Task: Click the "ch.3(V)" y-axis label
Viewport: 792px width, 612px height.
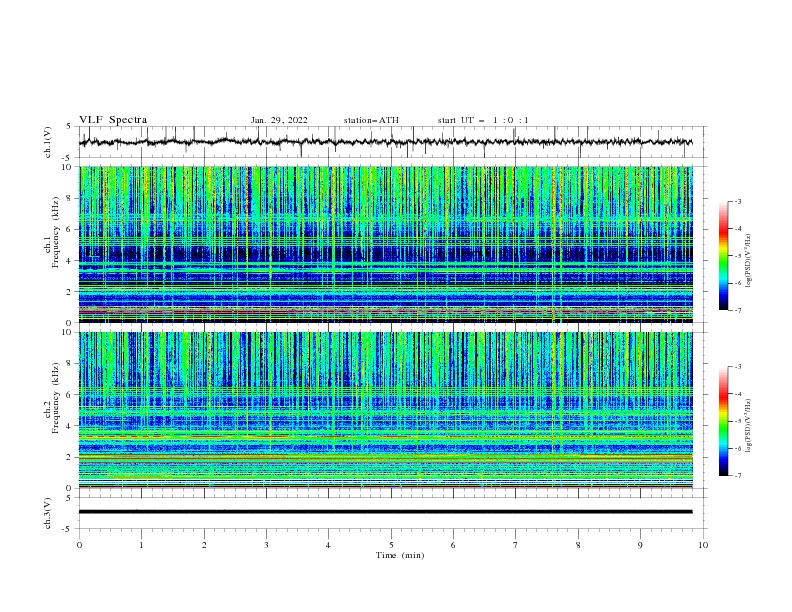Action: (48, 513)
